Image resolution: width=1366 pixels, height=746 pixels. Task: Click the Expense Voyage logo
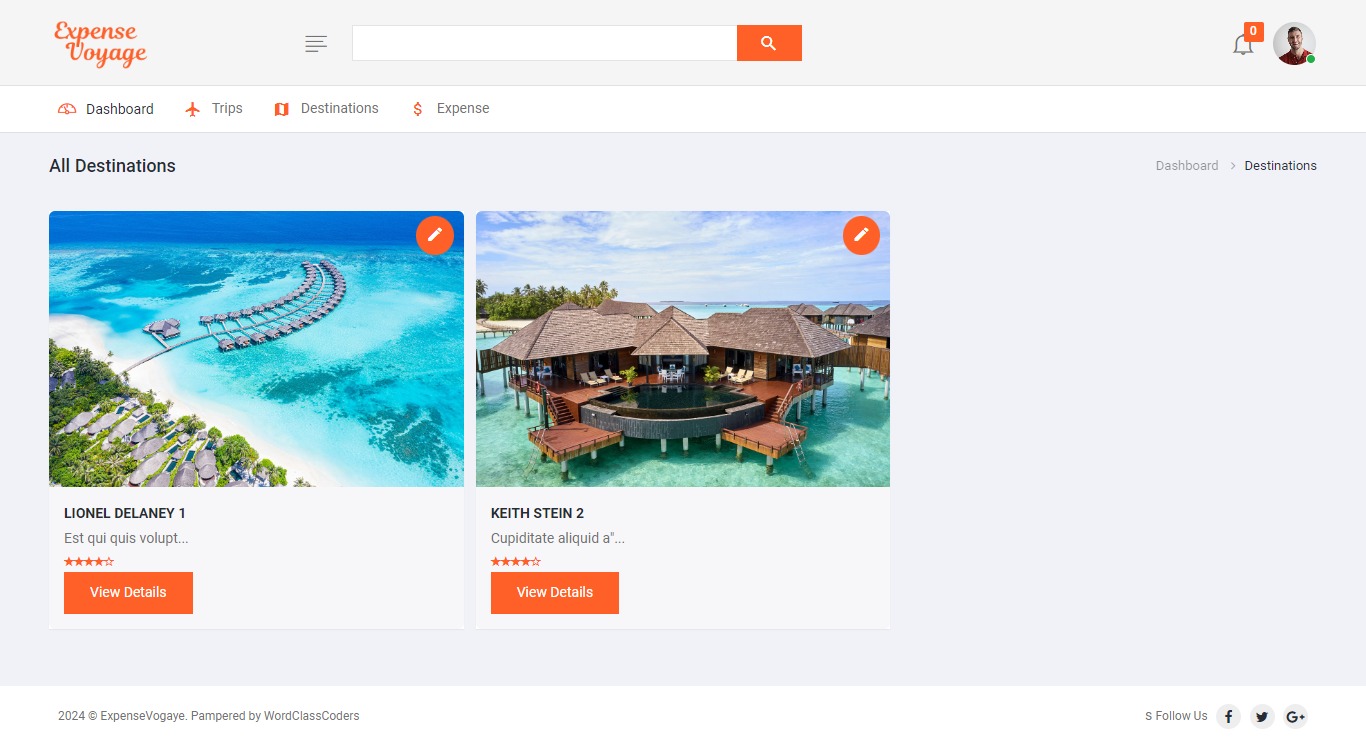[100, 44]
